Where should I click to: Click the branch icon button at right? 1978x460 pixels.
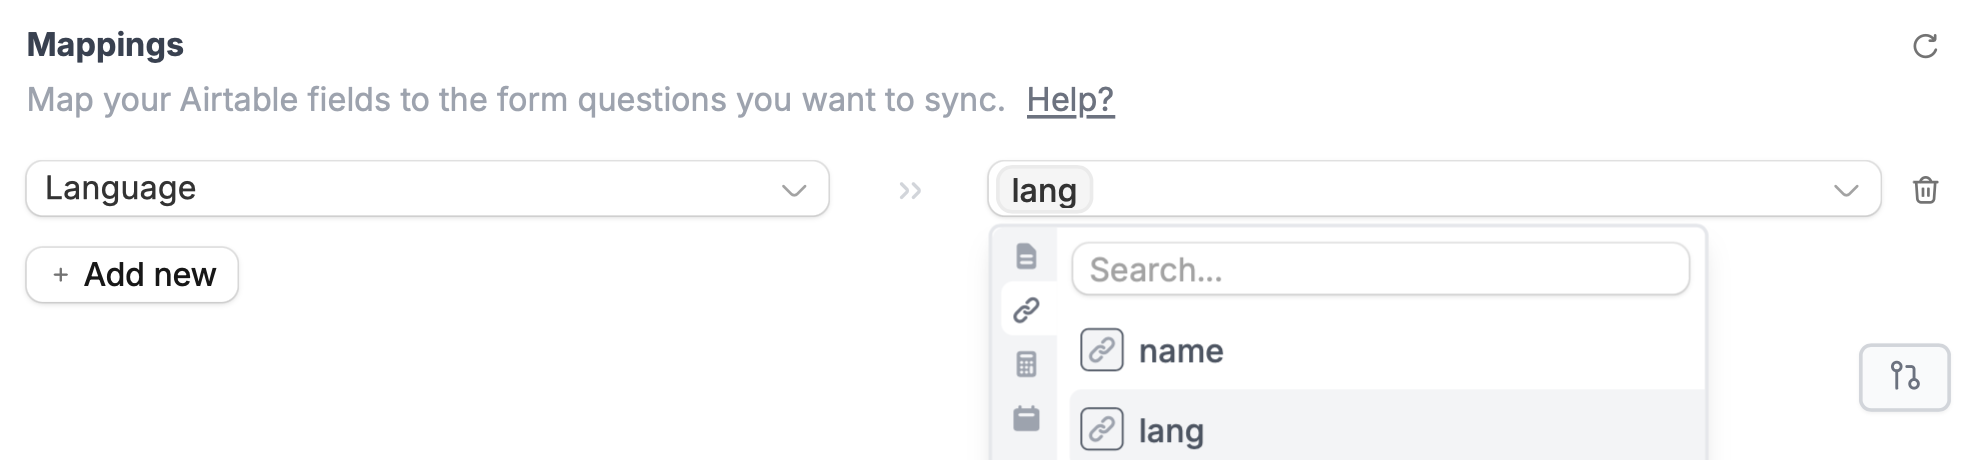point(1904,377)
